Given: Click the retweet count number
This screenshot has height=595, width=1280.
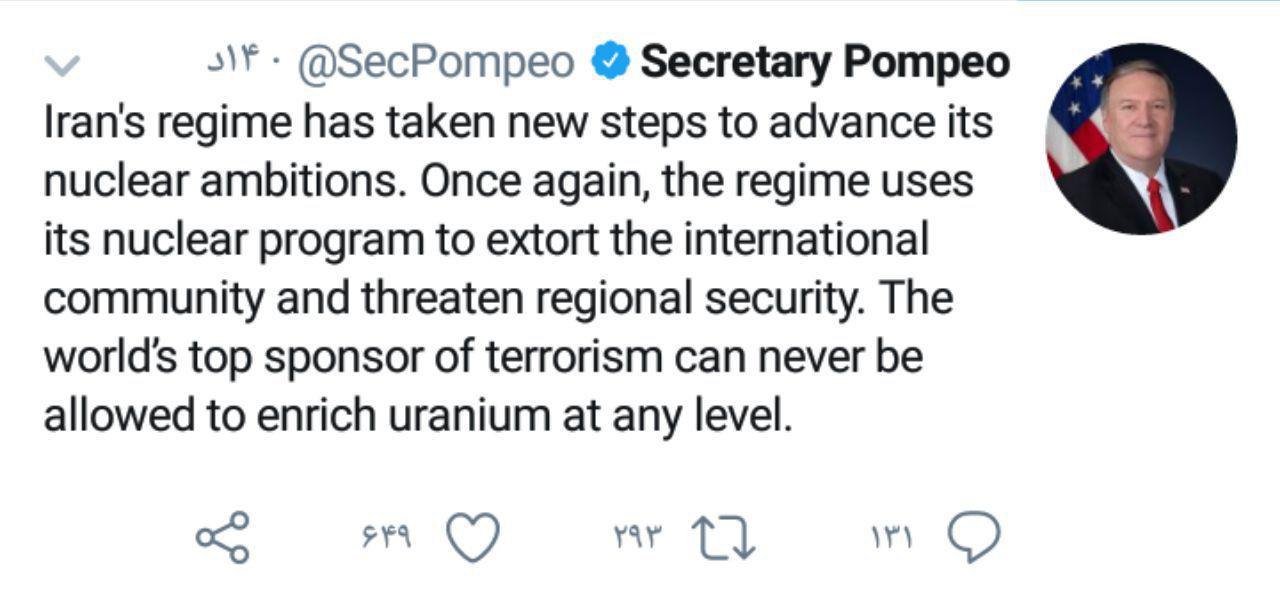Looking at the screenshot, I should click(636, 538).
